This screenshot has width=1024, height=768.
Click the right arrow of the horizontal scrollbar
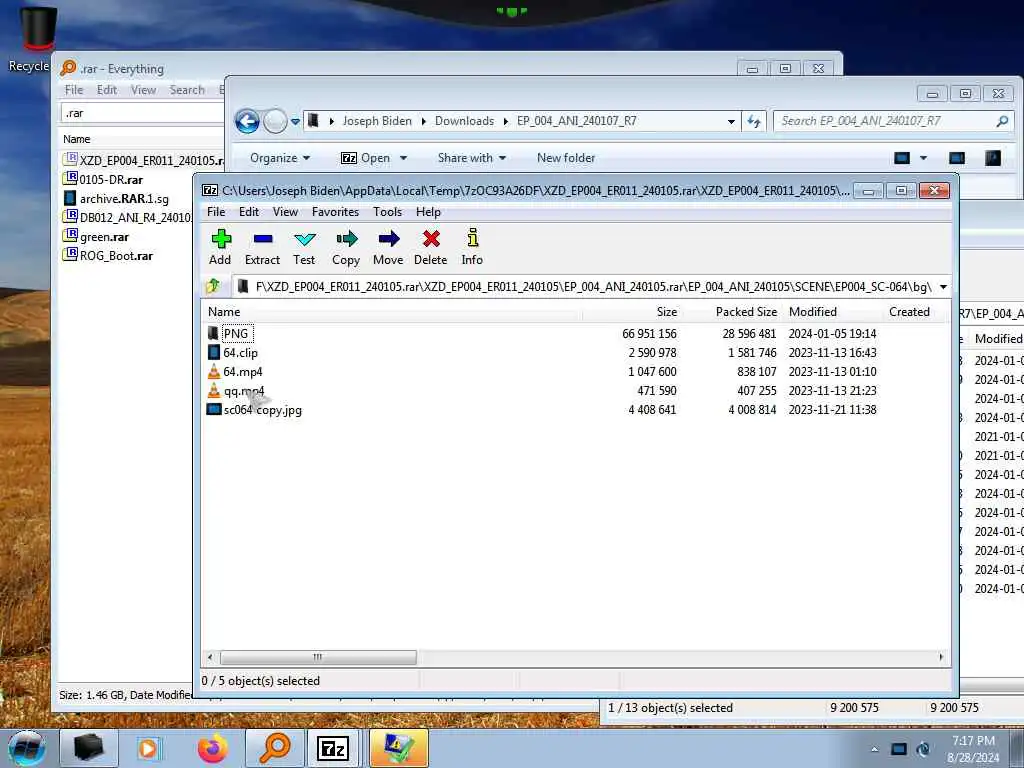coord(941,657)
